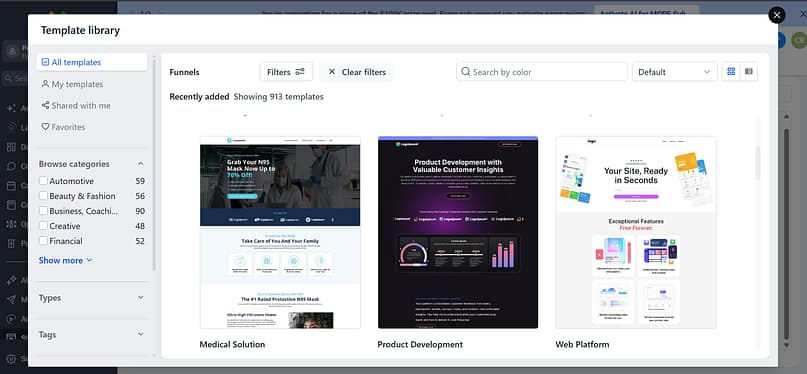
Task: Click the Product Development title text
Action: tap(420, 345)
